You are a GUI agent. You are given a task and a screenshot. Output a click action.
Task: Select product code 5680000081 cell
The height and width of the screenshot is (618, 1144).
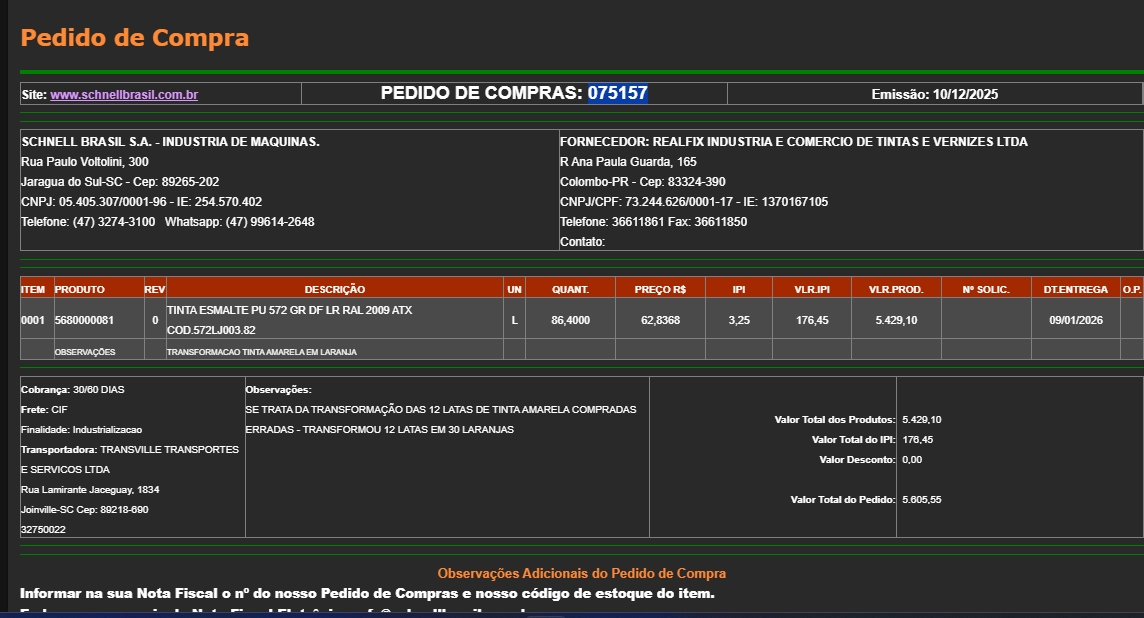[84, 320]
